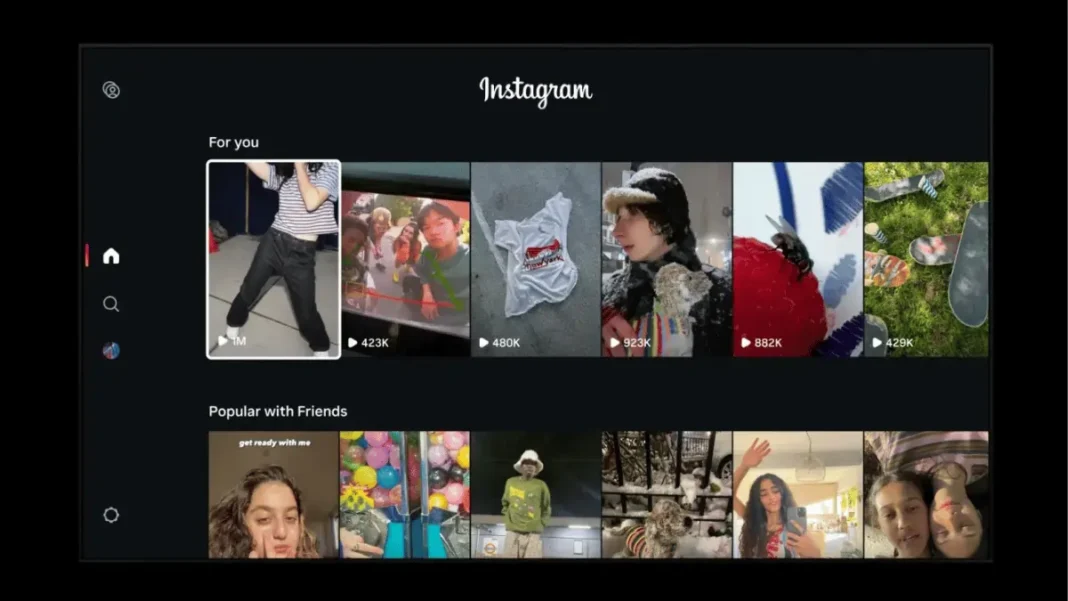Click the 'For you' section heading
Image resolution: width=1068 pixels, height=601 pixels.
tap(233, 142)
